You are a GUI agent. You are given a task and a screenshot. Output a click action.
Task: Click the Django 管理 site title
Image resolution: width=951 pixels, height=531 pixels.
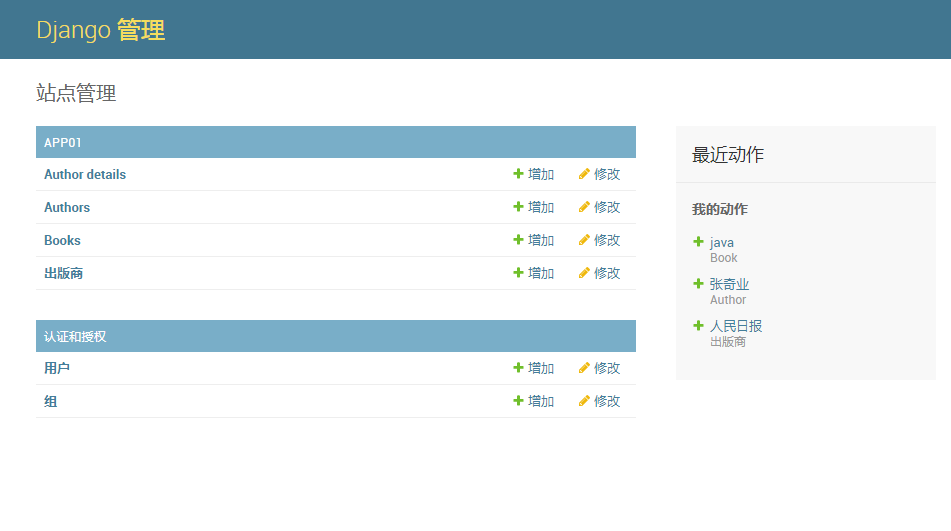tap(101, 30)
